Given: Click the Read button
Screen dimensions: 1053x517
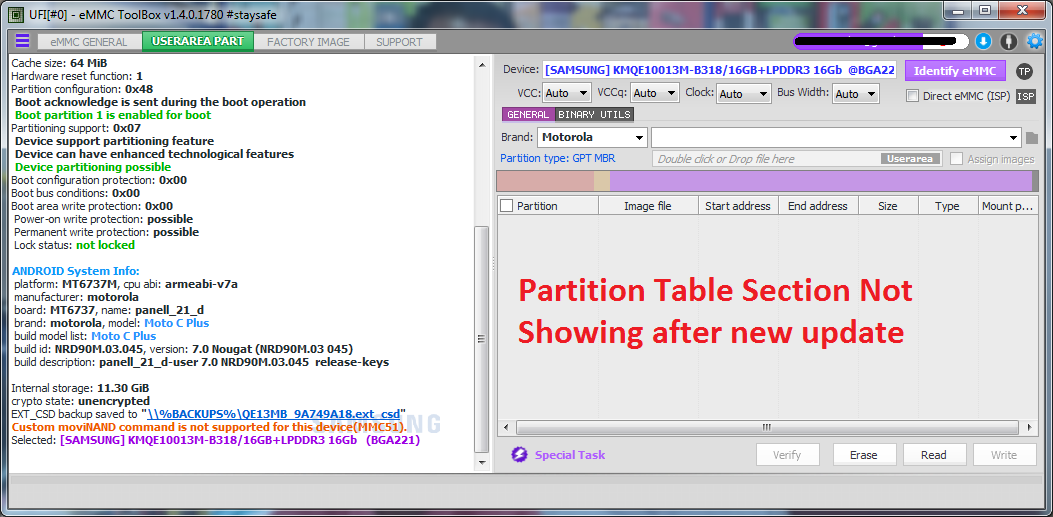Looking at the screenshot, I should pos(933,455).
